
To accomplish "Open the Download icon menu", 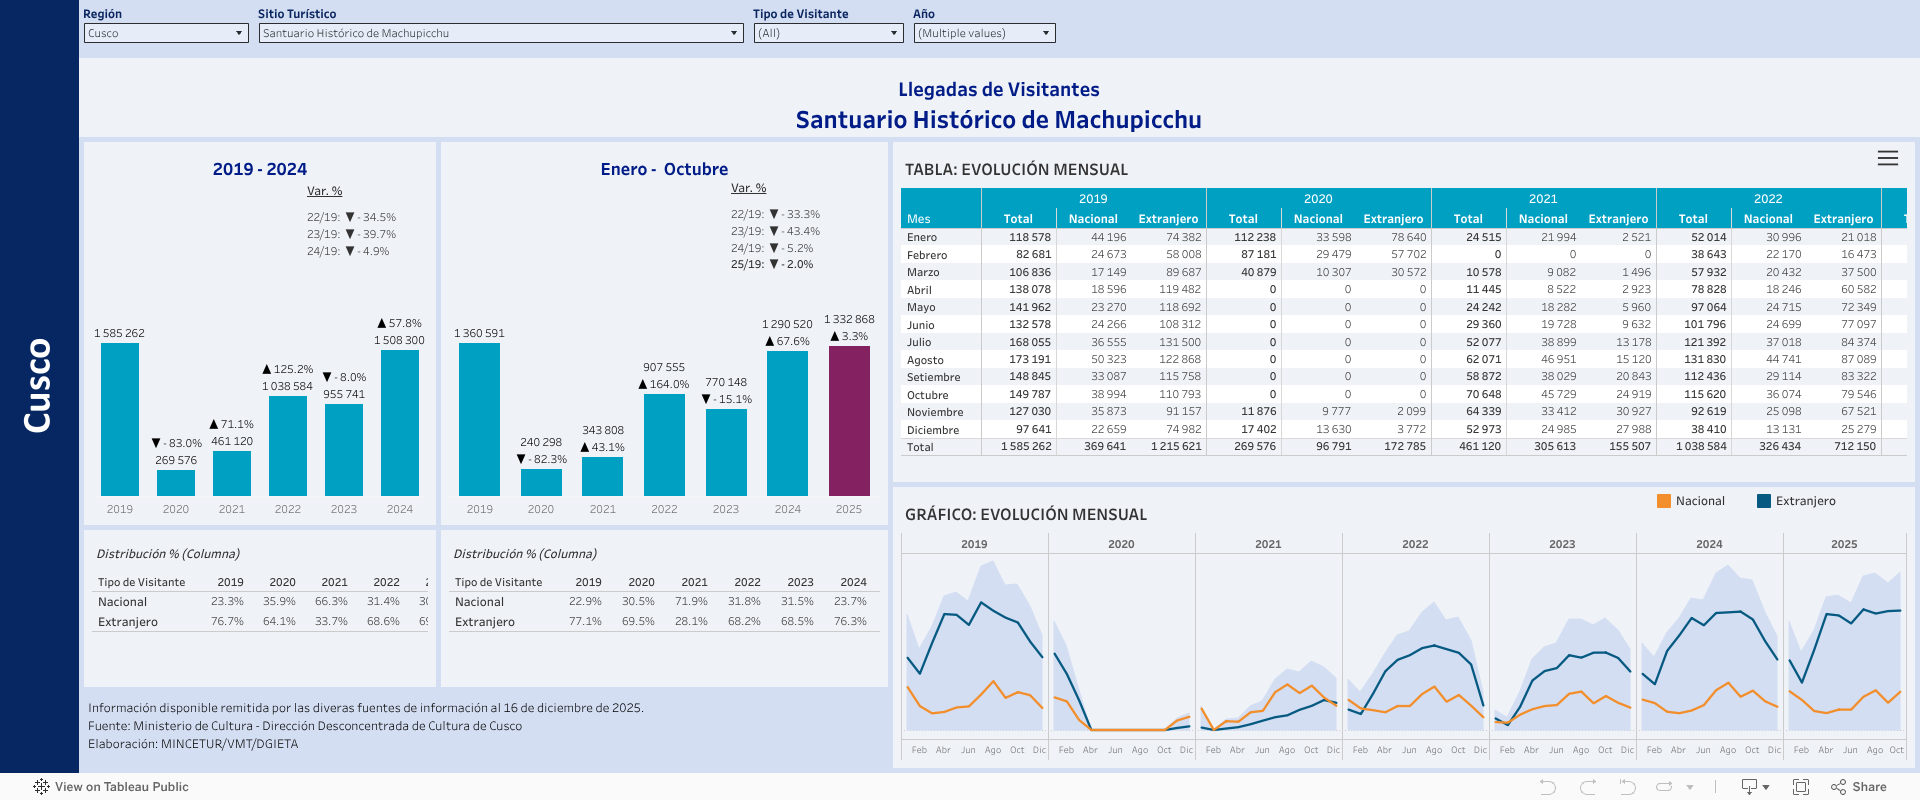I will (1754, 787).
